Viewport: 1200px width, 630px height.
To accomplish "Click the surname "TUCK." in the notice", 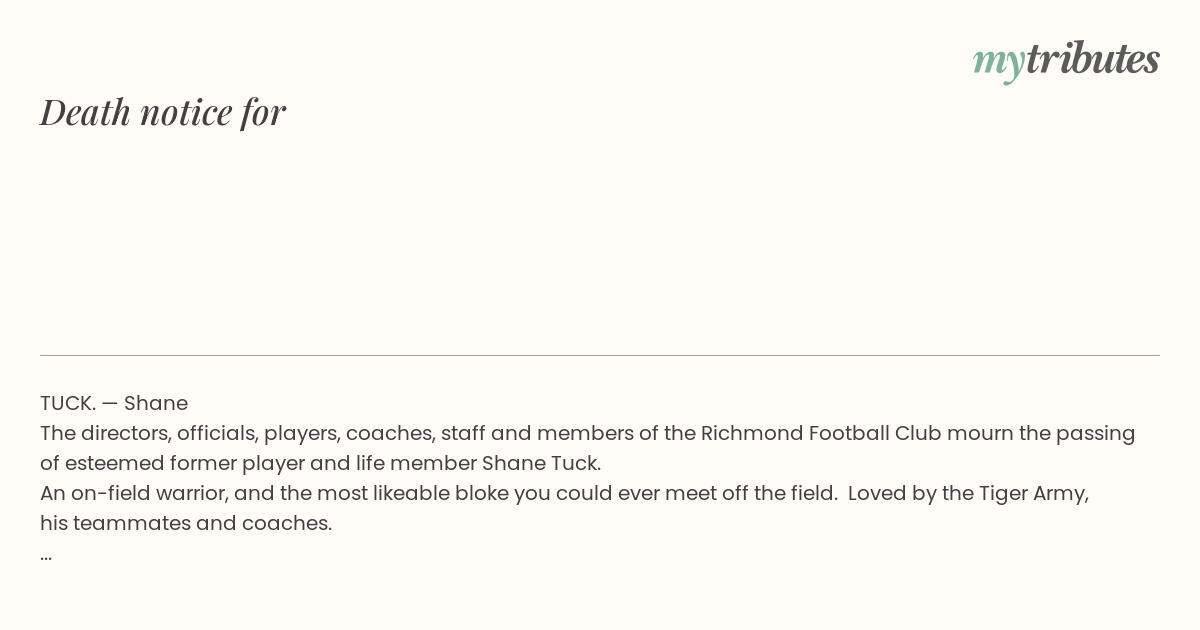I will [67, 403].
